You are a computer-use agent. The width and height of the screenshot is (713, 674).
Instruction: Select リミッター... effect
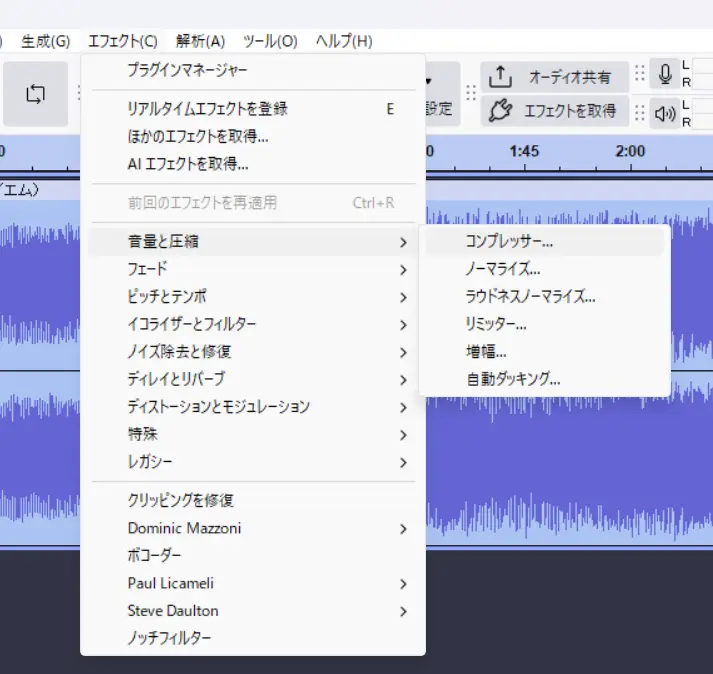(x=496, y=324)
